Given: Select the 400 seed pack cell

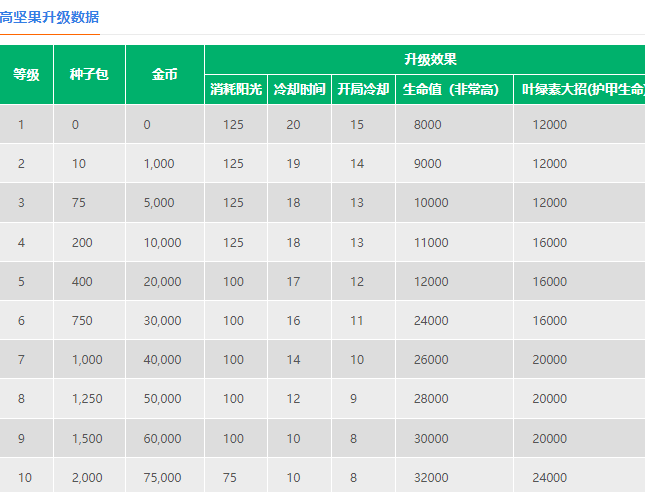Looking at the screenshot, I should tap(89, 281).
